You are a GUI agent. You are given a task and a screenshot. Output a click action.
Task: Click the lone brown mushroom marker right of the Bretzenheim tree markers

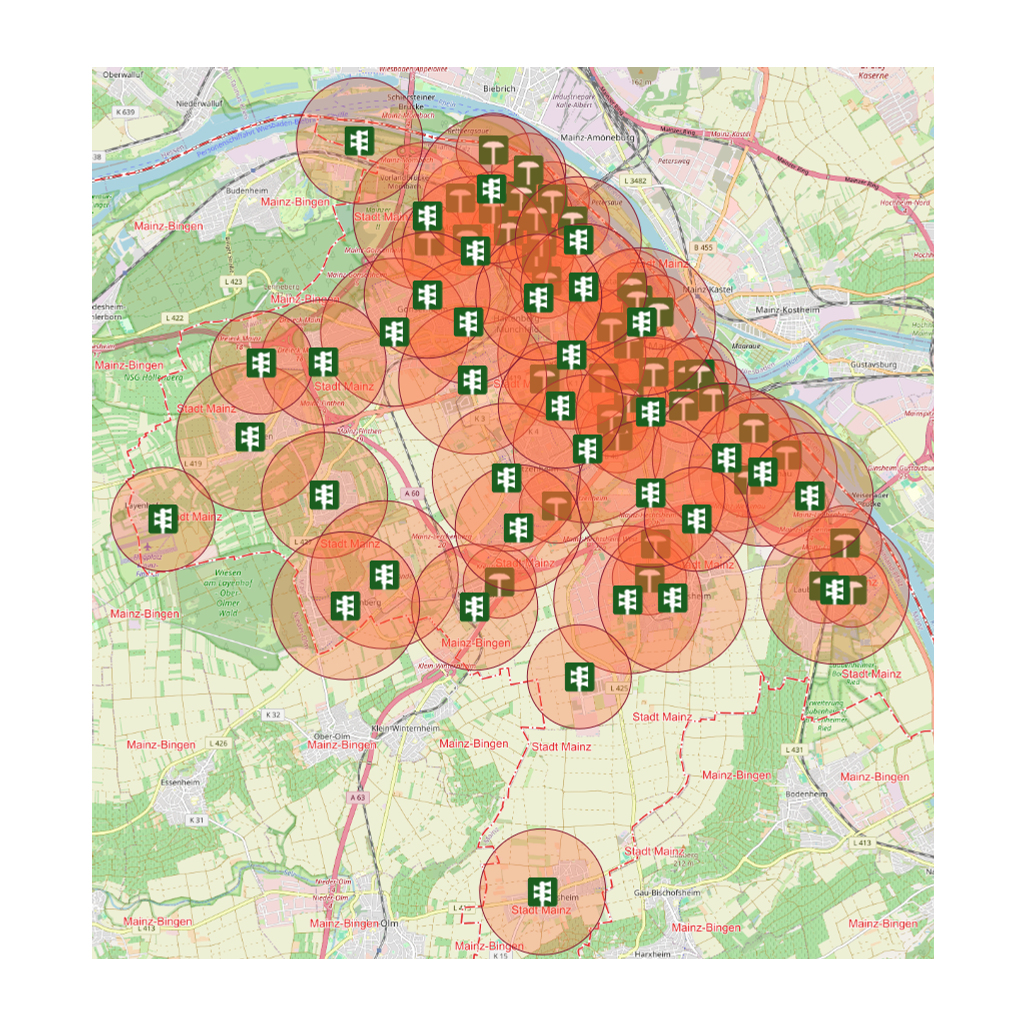coord(556,506)
